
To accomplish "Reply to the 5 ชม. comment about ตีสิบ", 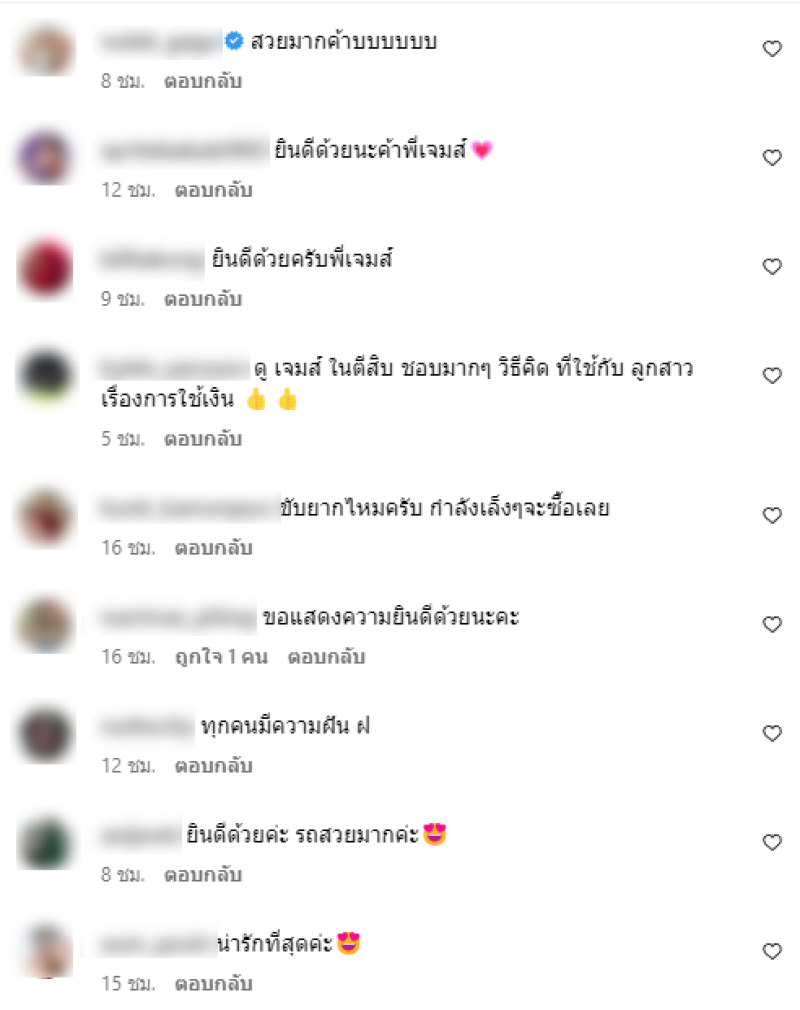I will 203,439.
